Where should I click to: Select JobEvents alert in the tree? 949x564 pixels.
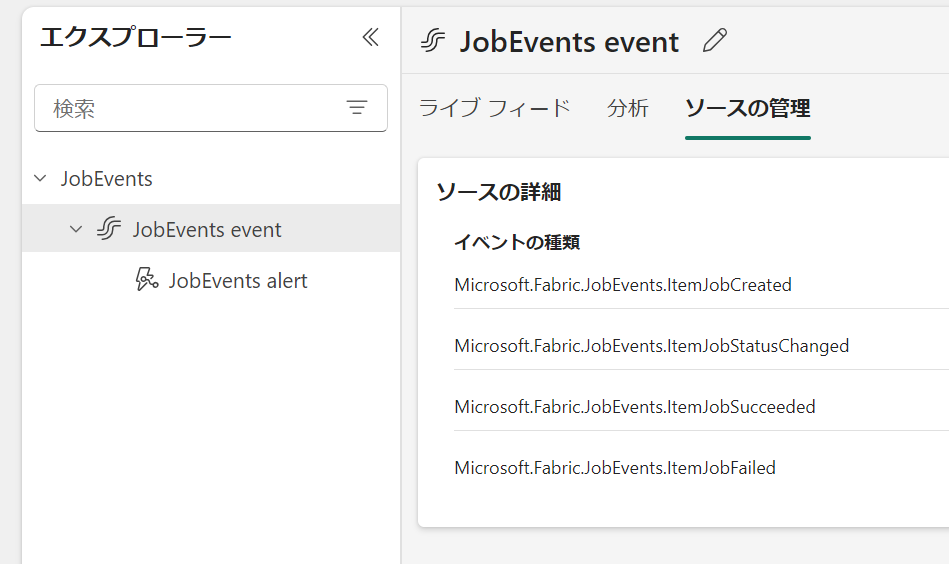[x=238, y=280]
